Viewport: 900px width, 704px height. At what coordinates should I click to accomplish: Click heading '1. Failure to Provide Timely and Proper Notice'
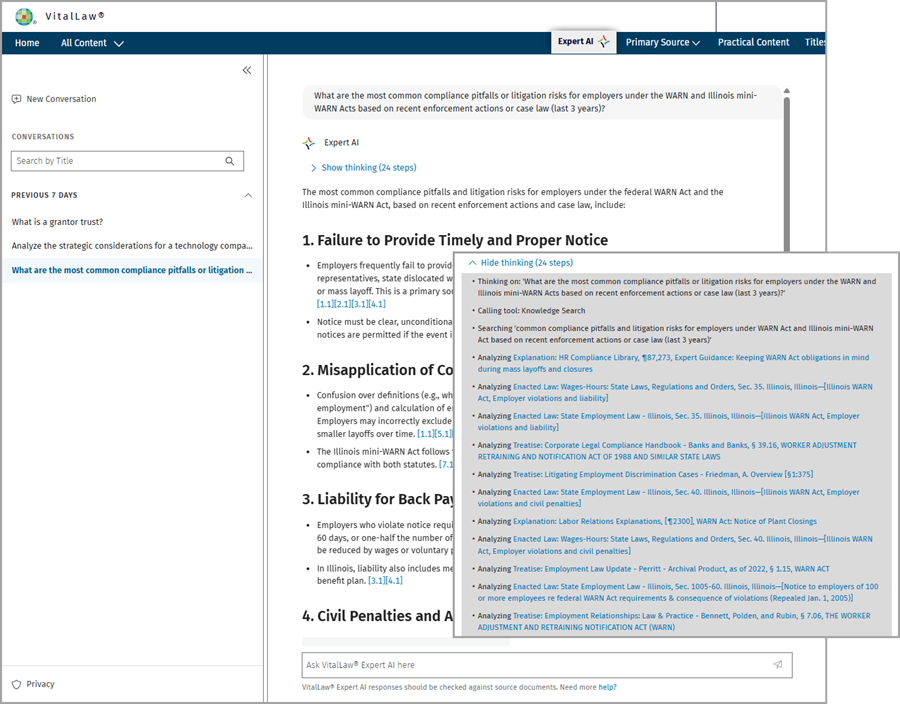[455, 240]
